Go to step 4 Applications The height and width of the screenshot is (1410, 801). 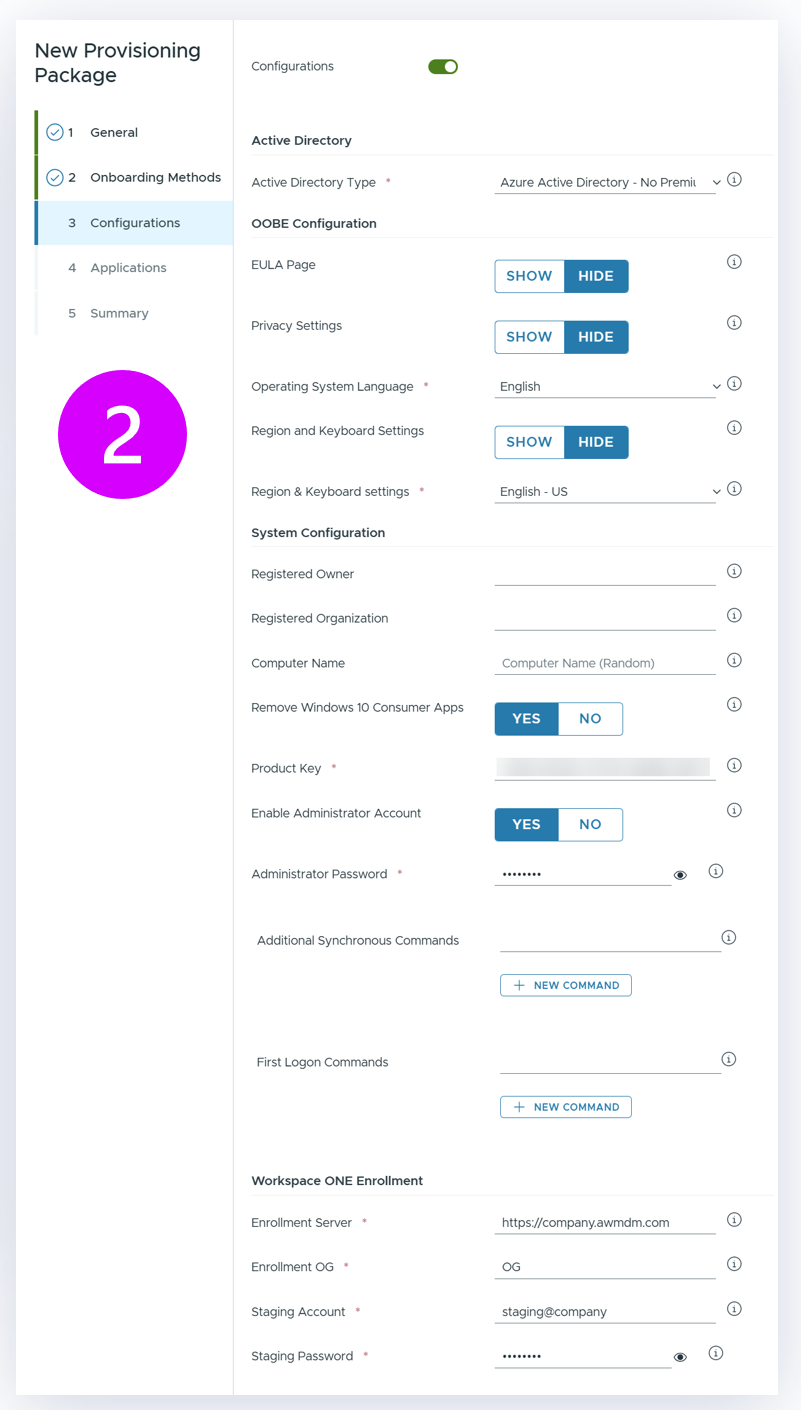tap(128, 267)
